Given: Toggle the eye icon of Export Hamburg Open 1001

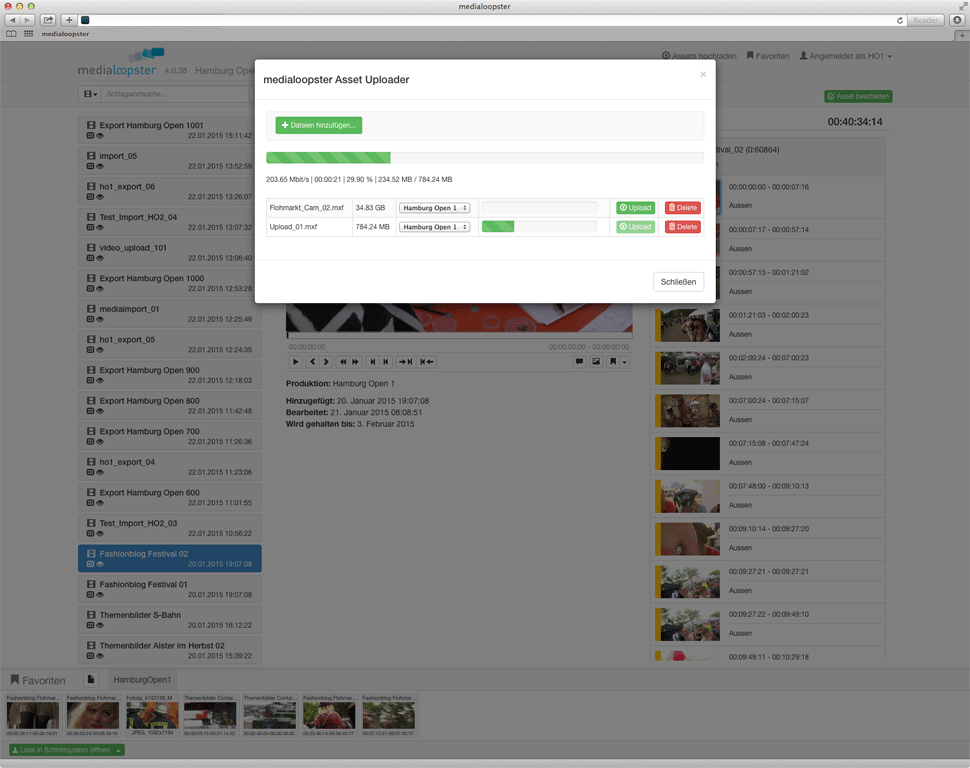Looking at the screenshot, I should tap(100, 136).
